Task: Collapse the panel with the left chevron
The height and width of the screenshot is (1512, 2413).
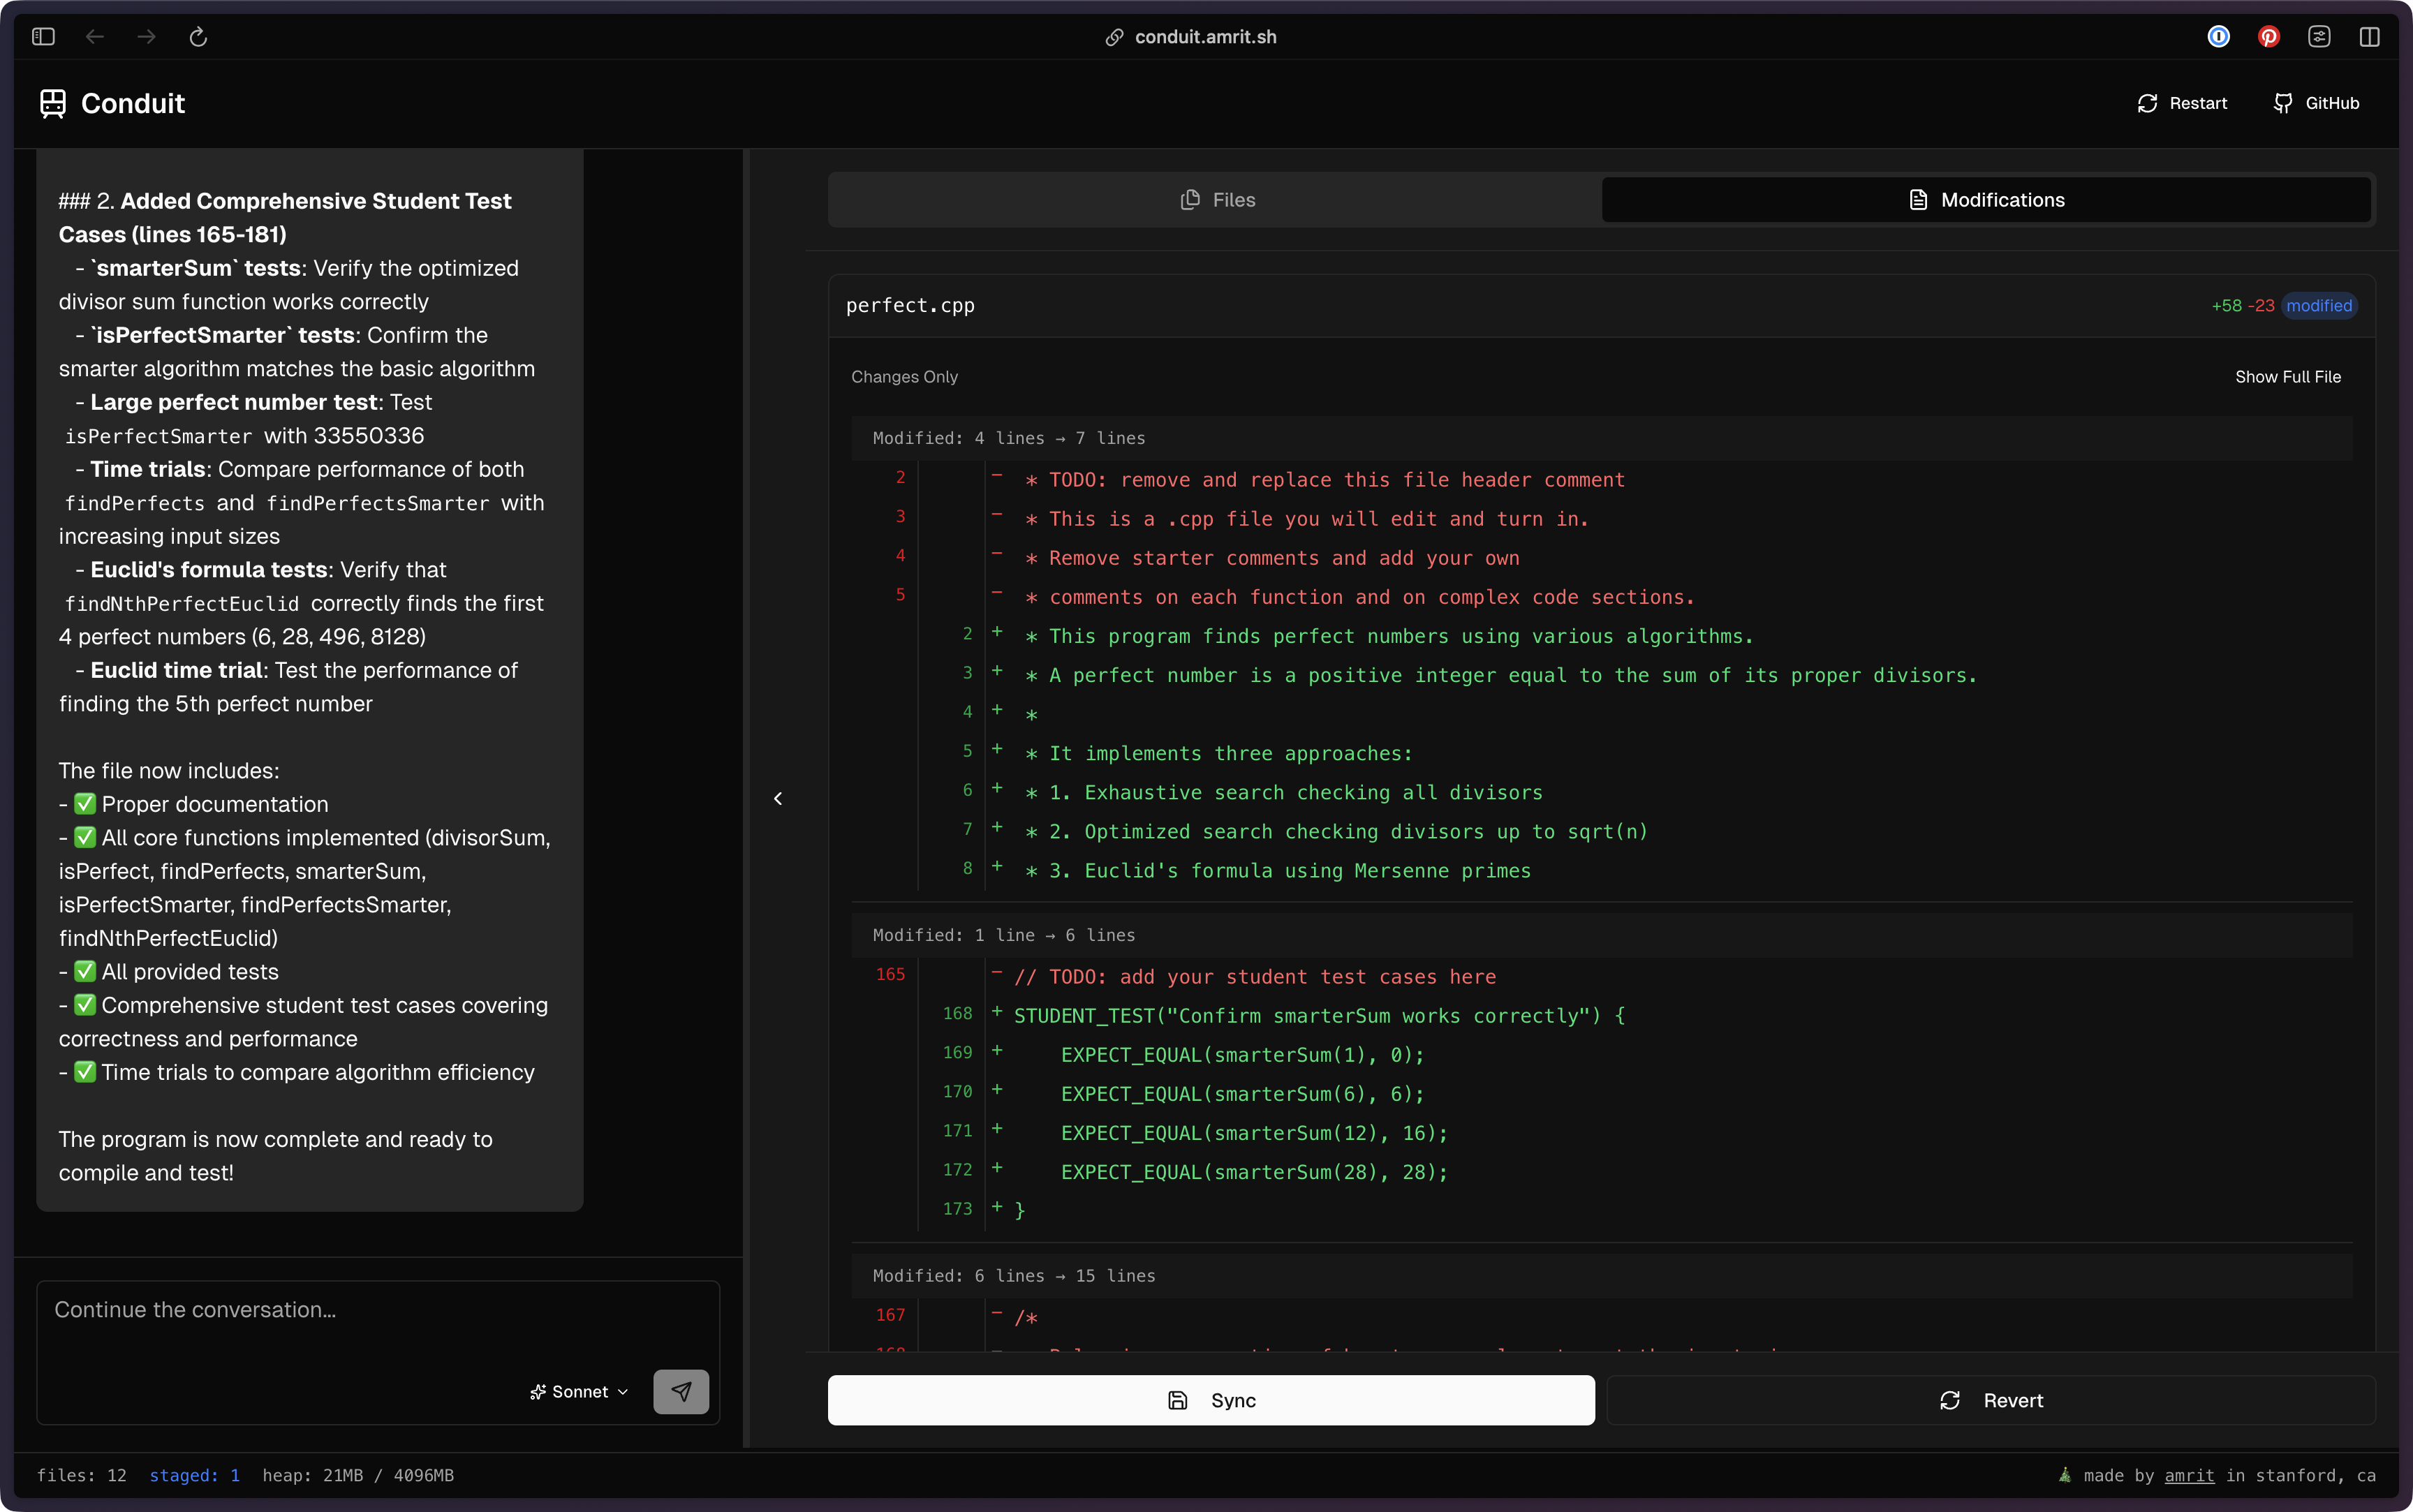Action: 778,798
